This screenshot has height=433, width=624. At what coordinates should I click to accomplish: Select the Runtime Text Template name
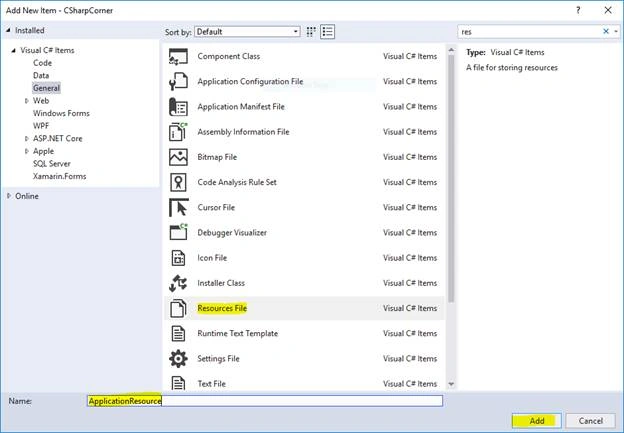[x=238, y=334]
